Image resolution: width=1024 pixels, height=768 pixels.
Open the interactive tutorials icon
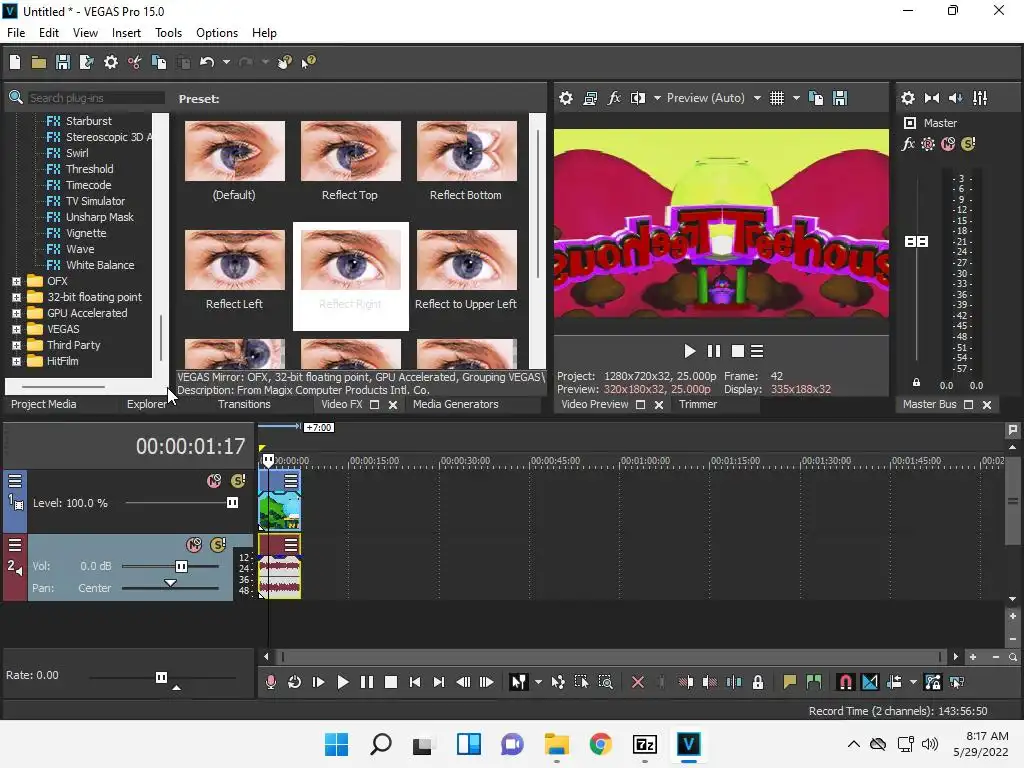point(284,62)
